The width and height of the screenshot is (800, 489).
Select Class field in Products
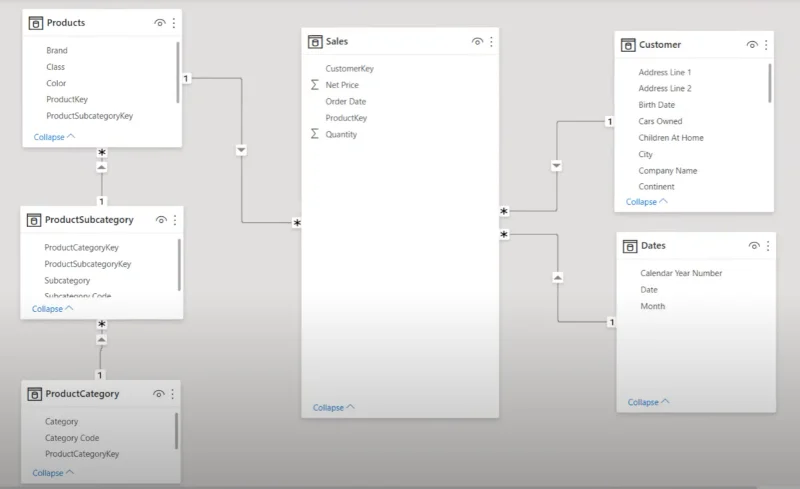pos(56,67)
